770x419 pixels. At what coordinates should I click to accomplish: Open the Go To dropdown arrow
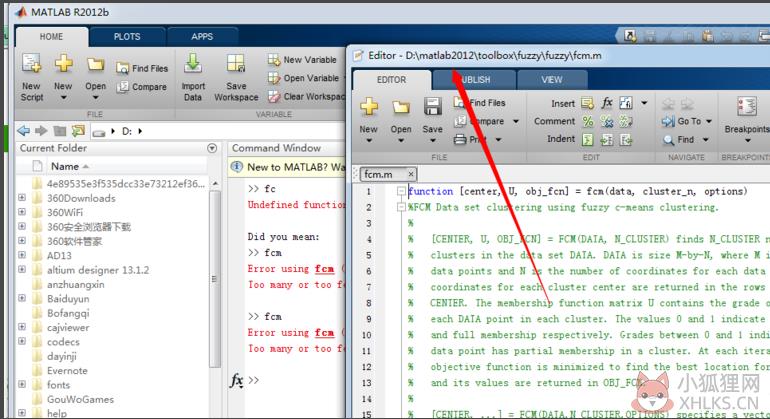click(709, 121)
